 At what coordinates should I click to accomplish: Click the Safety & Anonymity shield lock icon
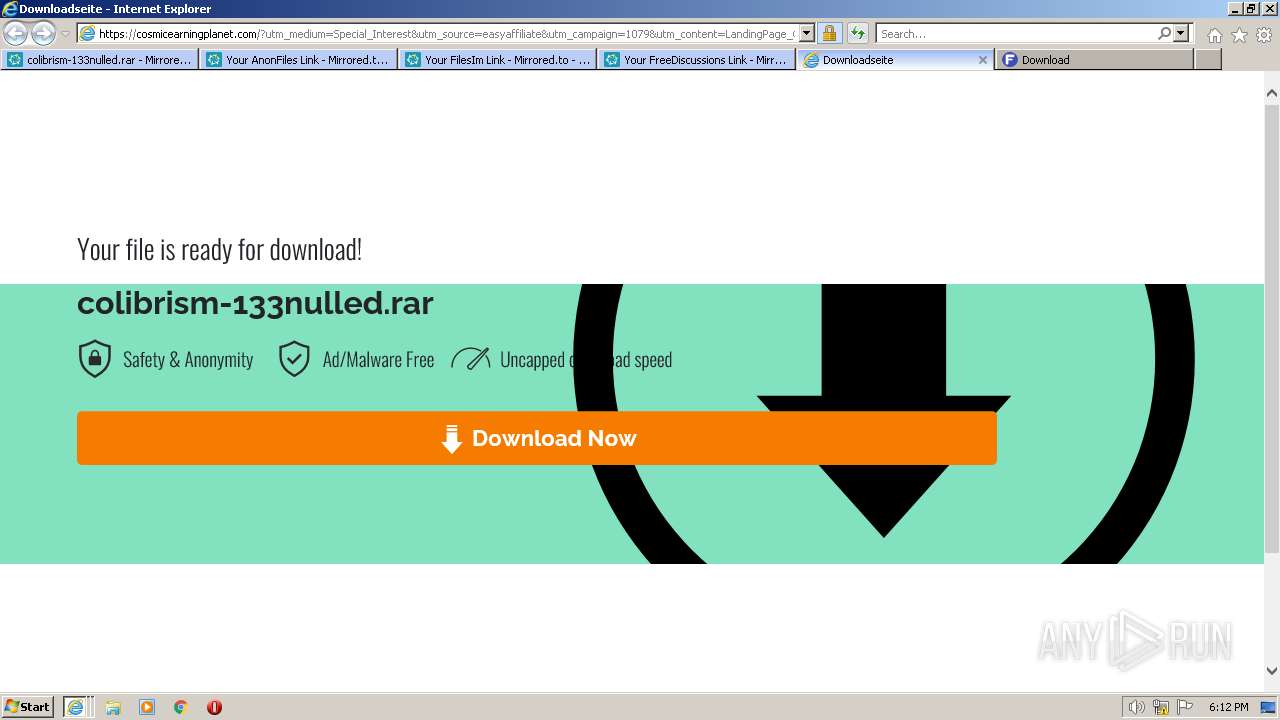pos(95,359)
